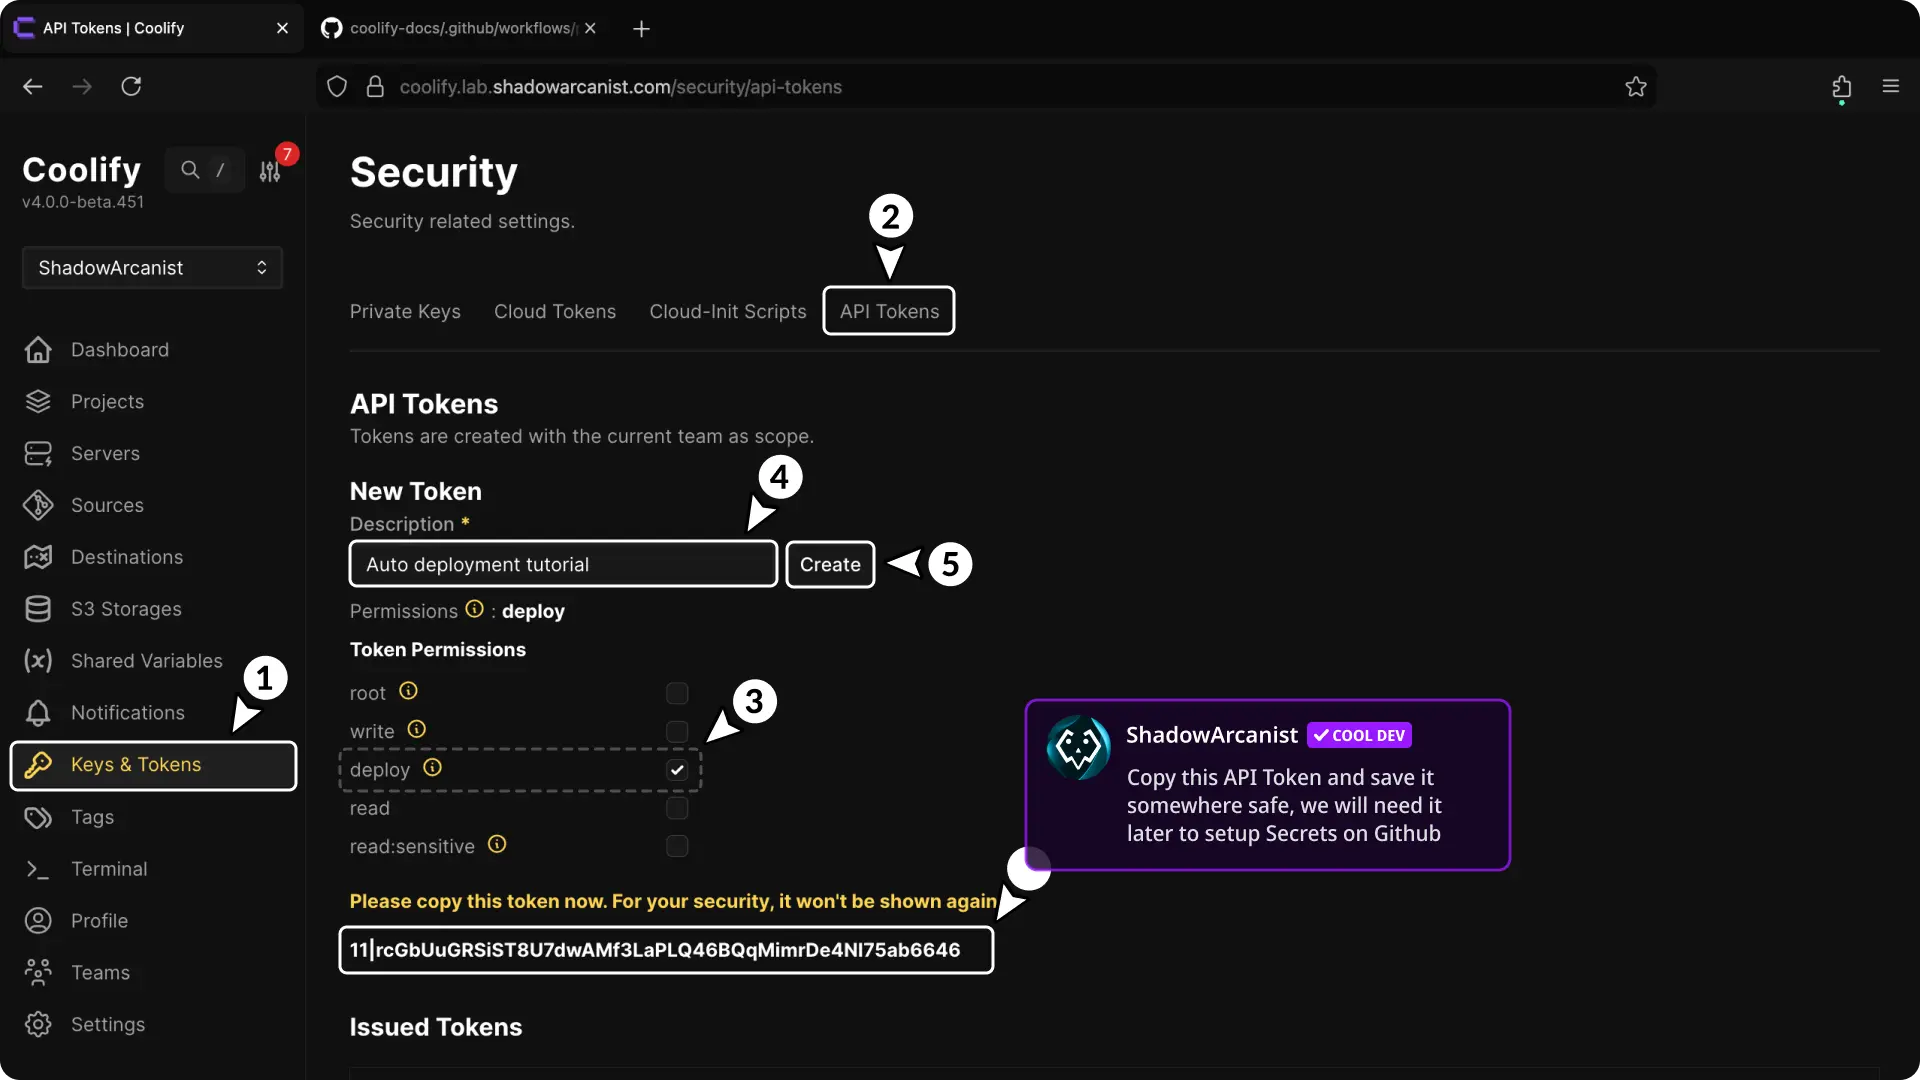Image resolution: width=1920 pixels, height=1080 pixels.
Task: Select Servers in the sidebar
Action: pos(105,453)
